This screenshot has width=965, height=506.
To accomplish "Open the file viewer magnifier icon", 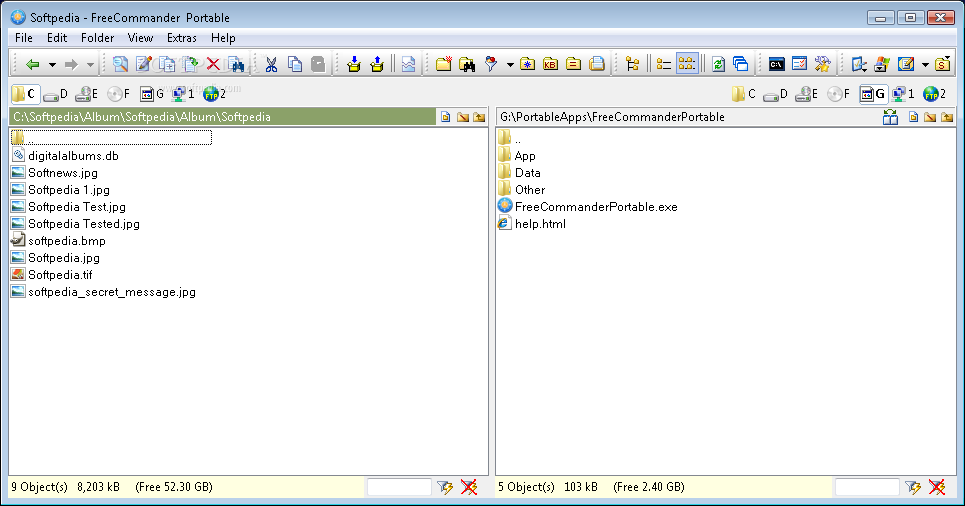I will pyautogui.click(x=120, y=64).
